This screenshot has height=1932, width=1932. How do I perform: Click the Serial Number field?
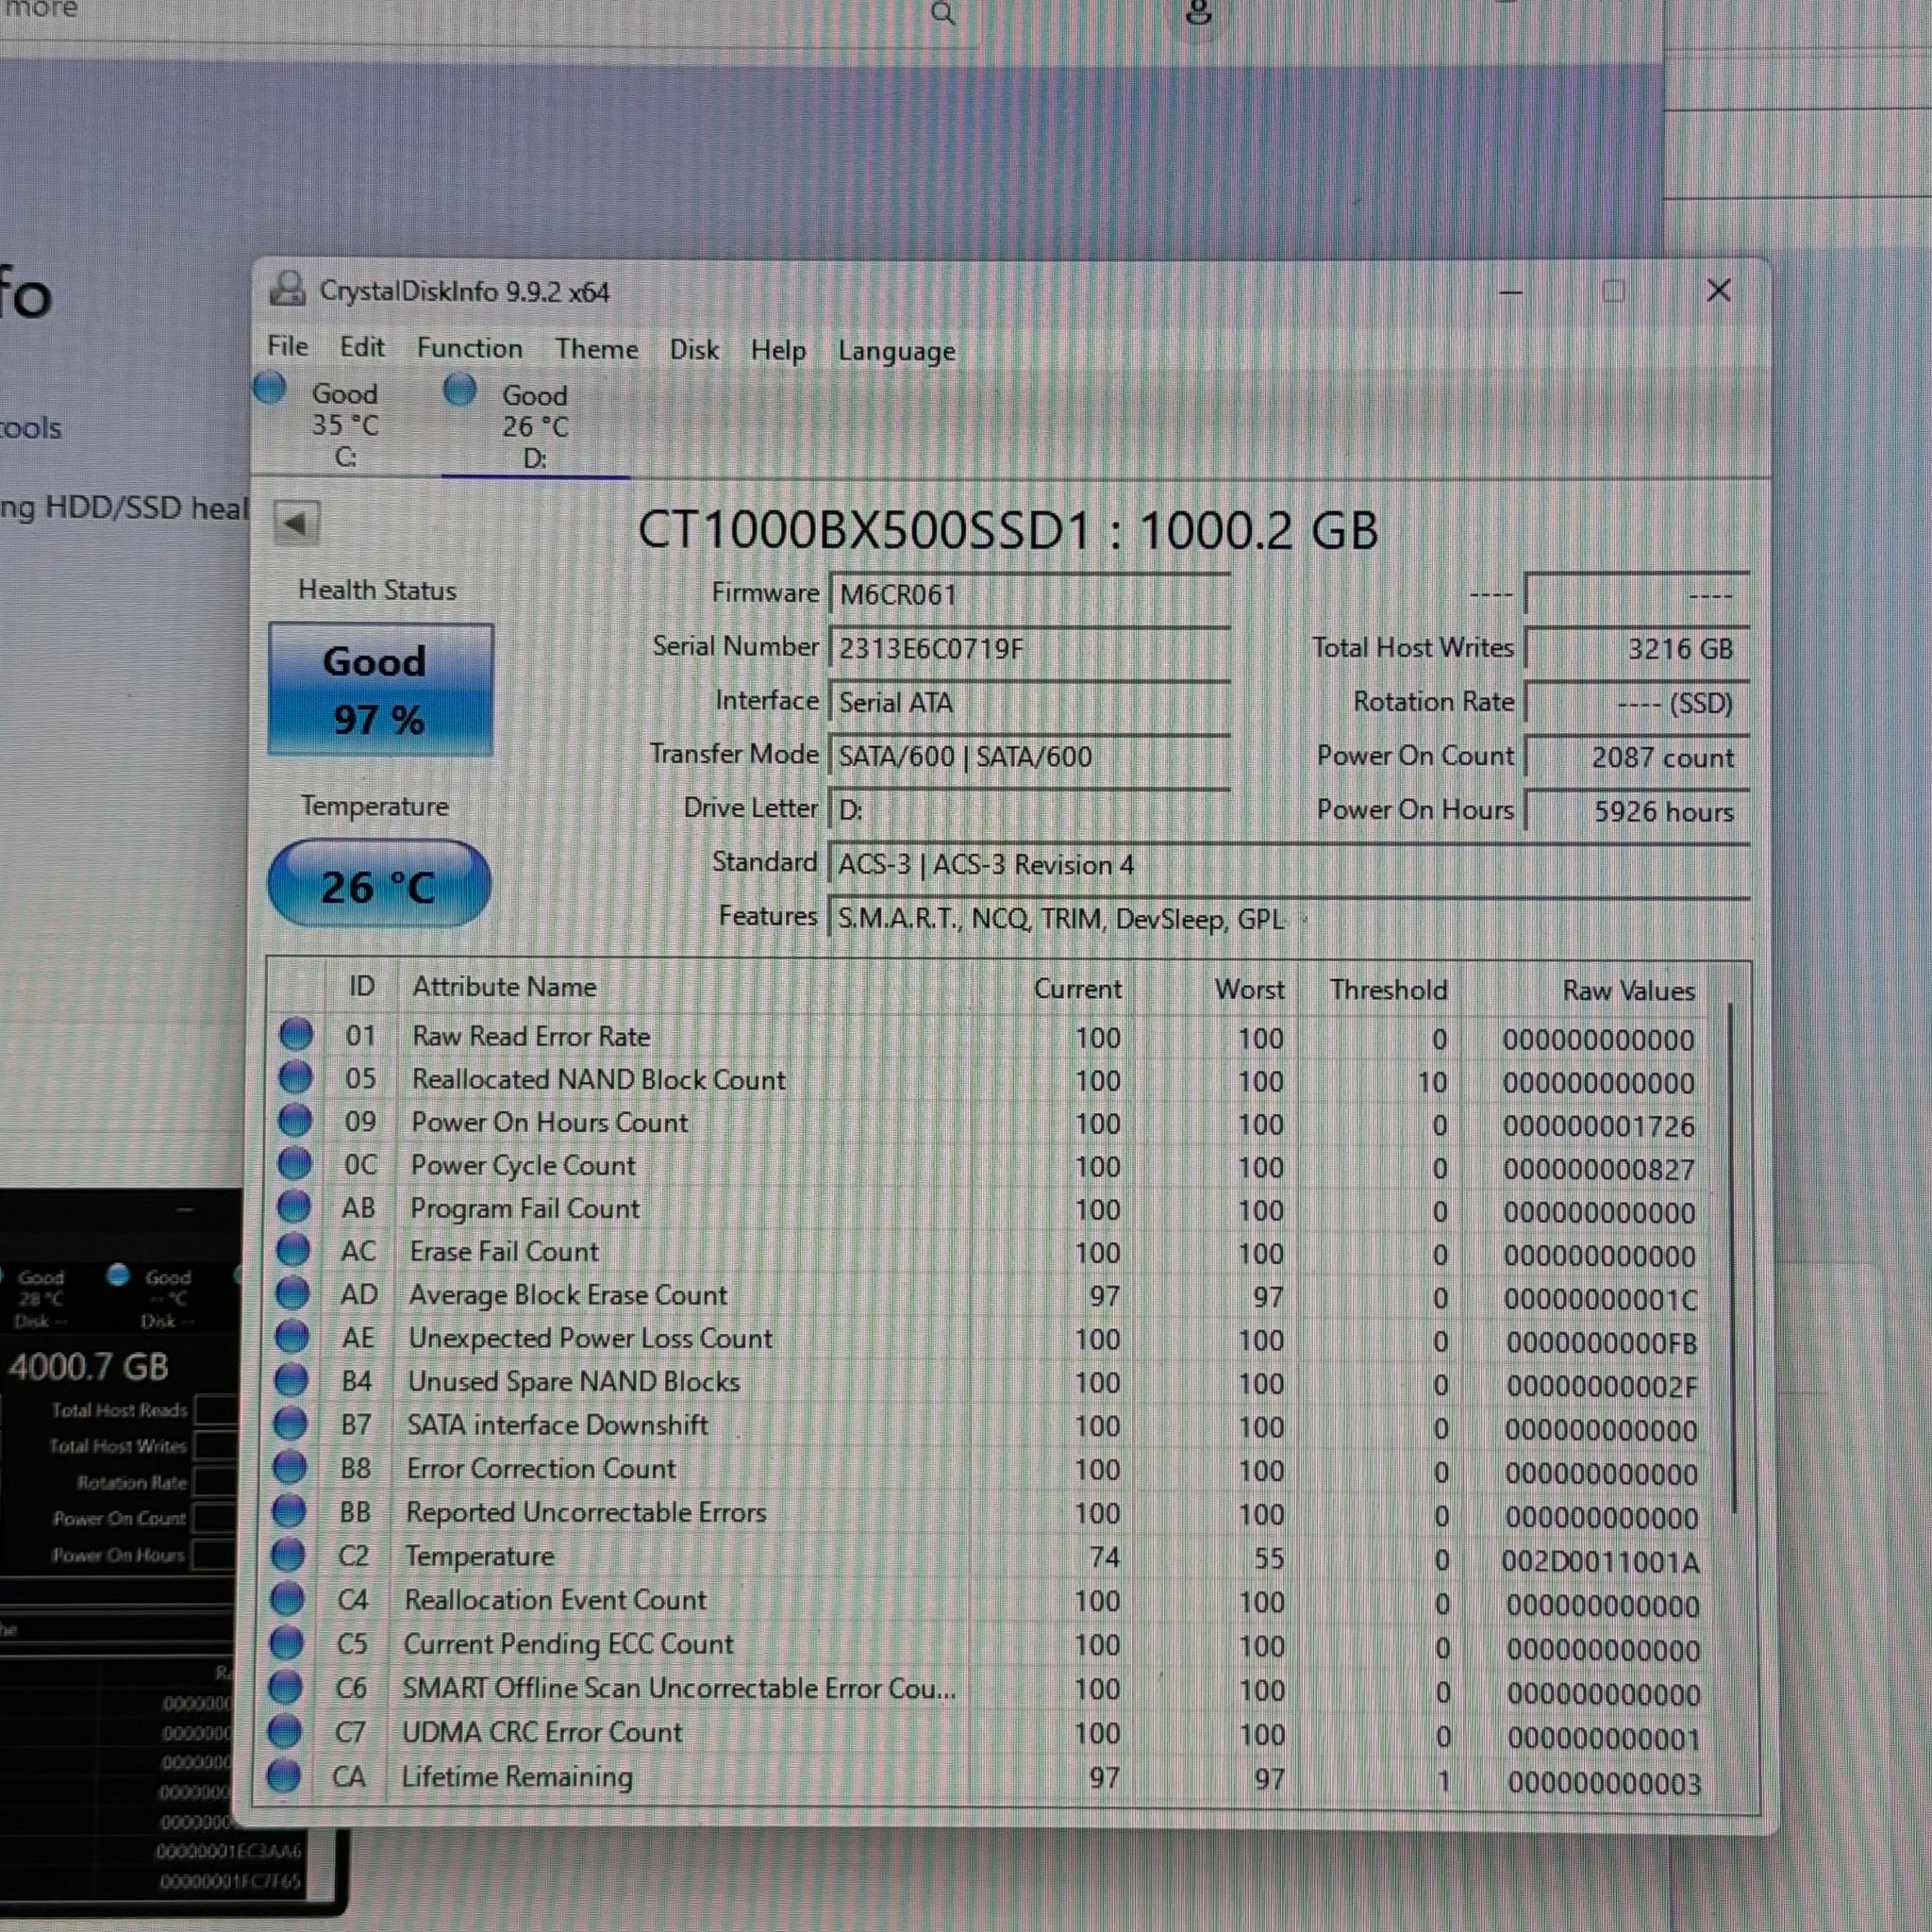(x=1029, y=649)
